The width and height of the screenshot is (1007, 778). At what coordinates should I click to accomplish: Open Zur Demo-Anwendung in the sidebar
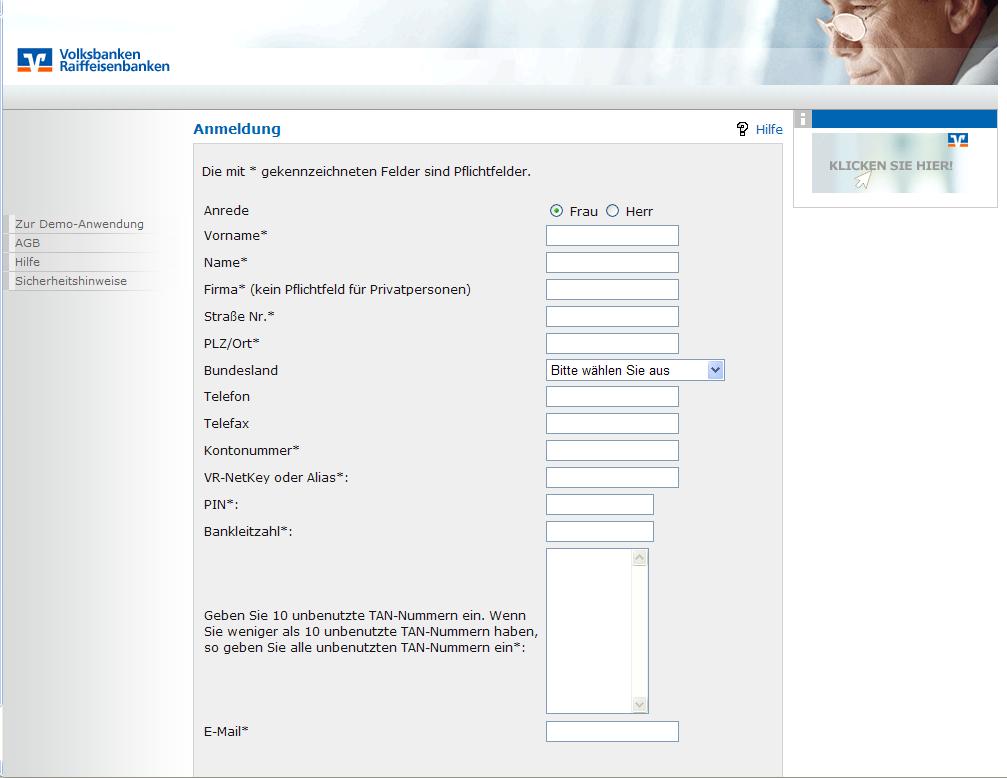(80, 224)
